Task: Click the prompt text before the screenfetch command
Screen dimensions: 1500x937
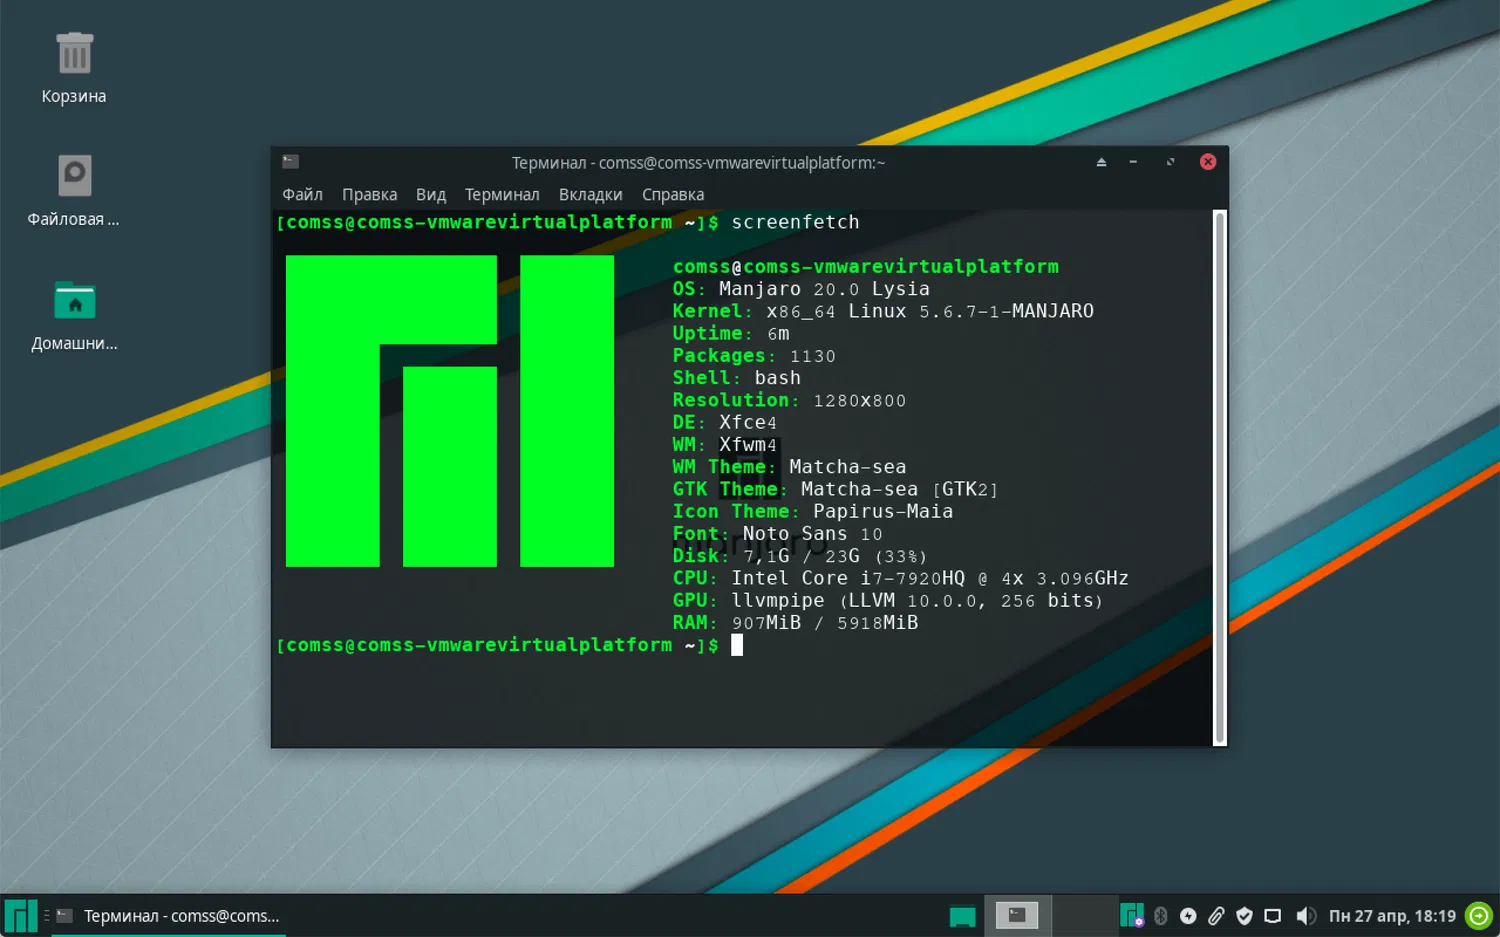Action: (x=498, y=222)
